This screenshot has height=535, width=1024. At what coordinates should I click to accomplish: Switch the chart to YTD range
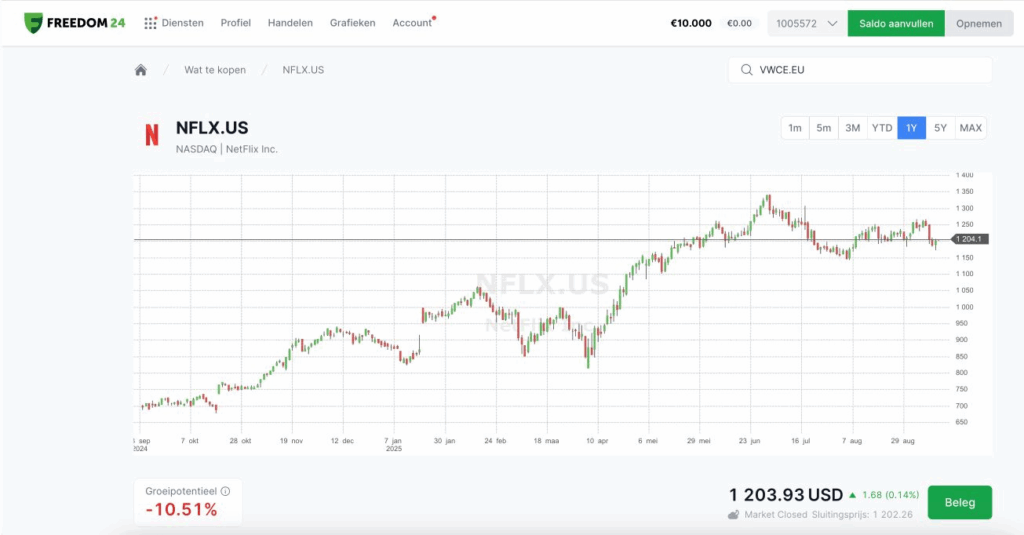click(882, 128)
